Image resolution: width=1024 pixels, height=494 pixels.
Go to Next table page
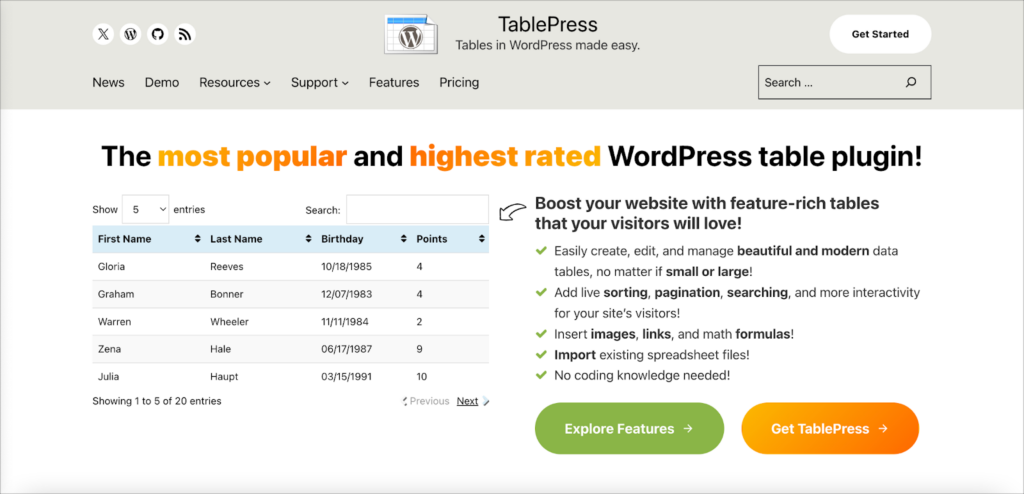point(468,401)
